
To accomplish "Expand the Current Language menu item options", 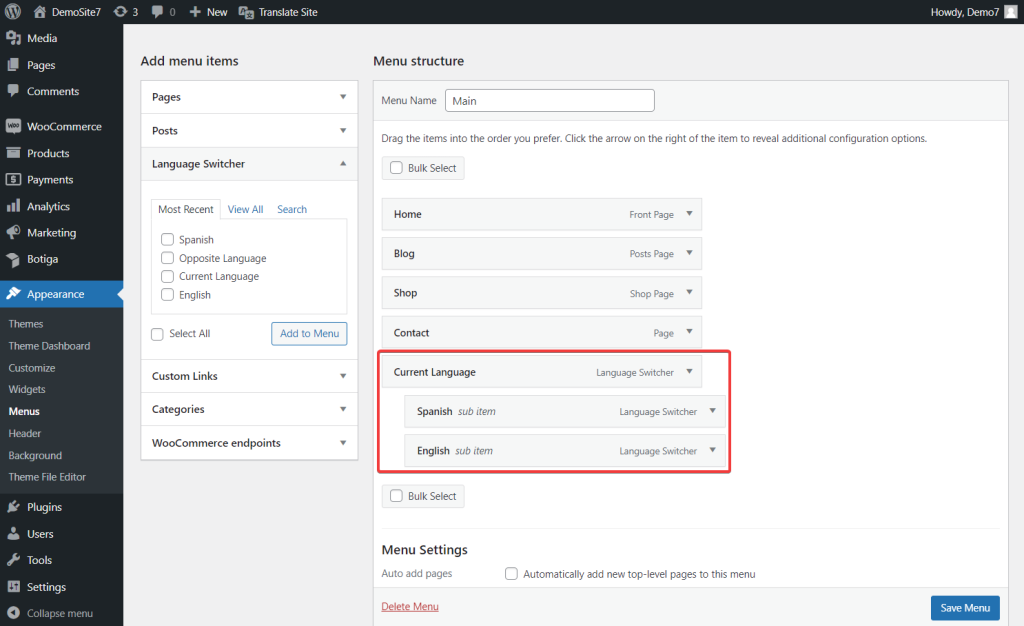I will coord(689,371).
